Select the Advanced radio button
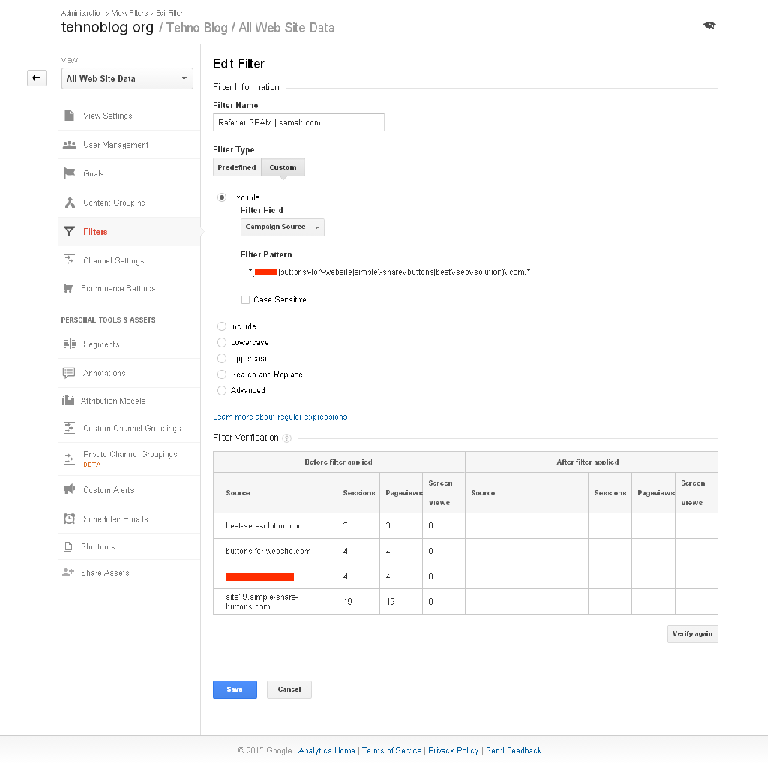This screenshot has height=764, width=768. pyautogui.click(x=221, y=390)
